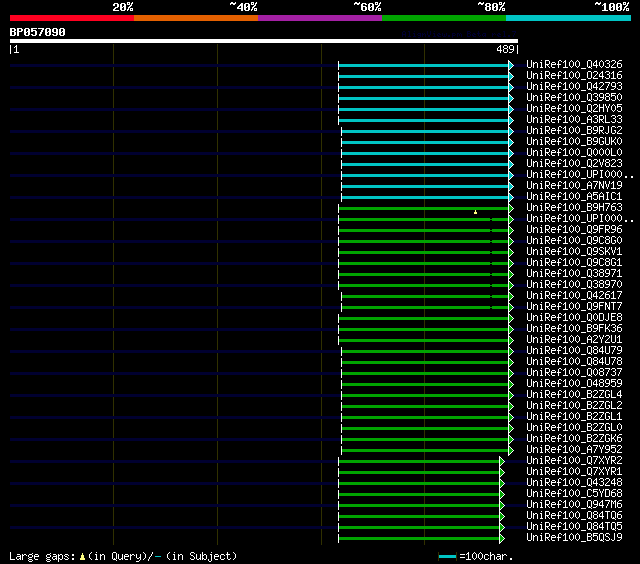Open hit UniRef100_Q40326
This screenshot has height=564, width=640.
pyautogui.click(x=574, y=64)
